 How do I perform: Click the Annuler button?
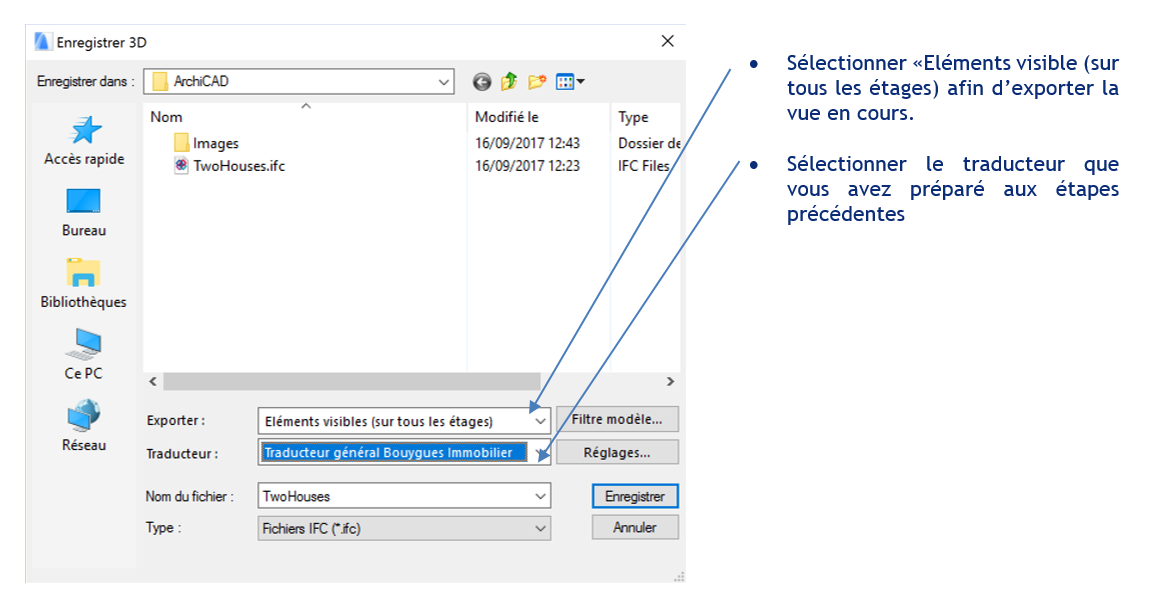click(x=635, y=528)
